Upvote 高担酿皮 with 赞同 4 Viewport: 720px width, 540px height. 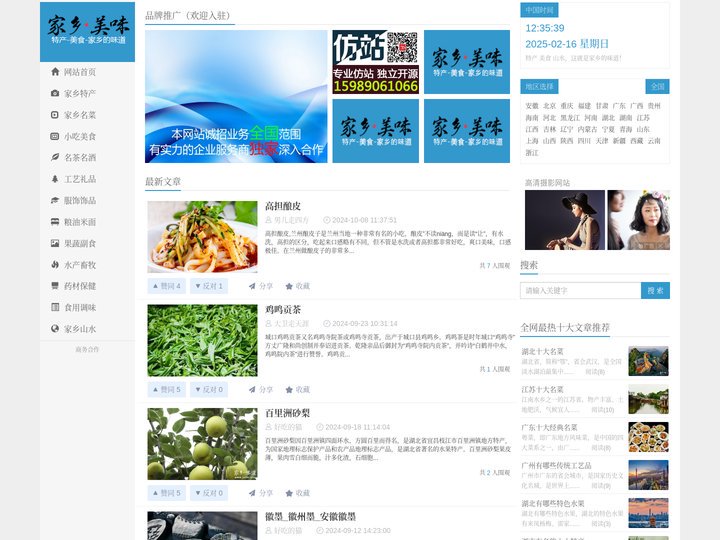click(x=167, y=286)
